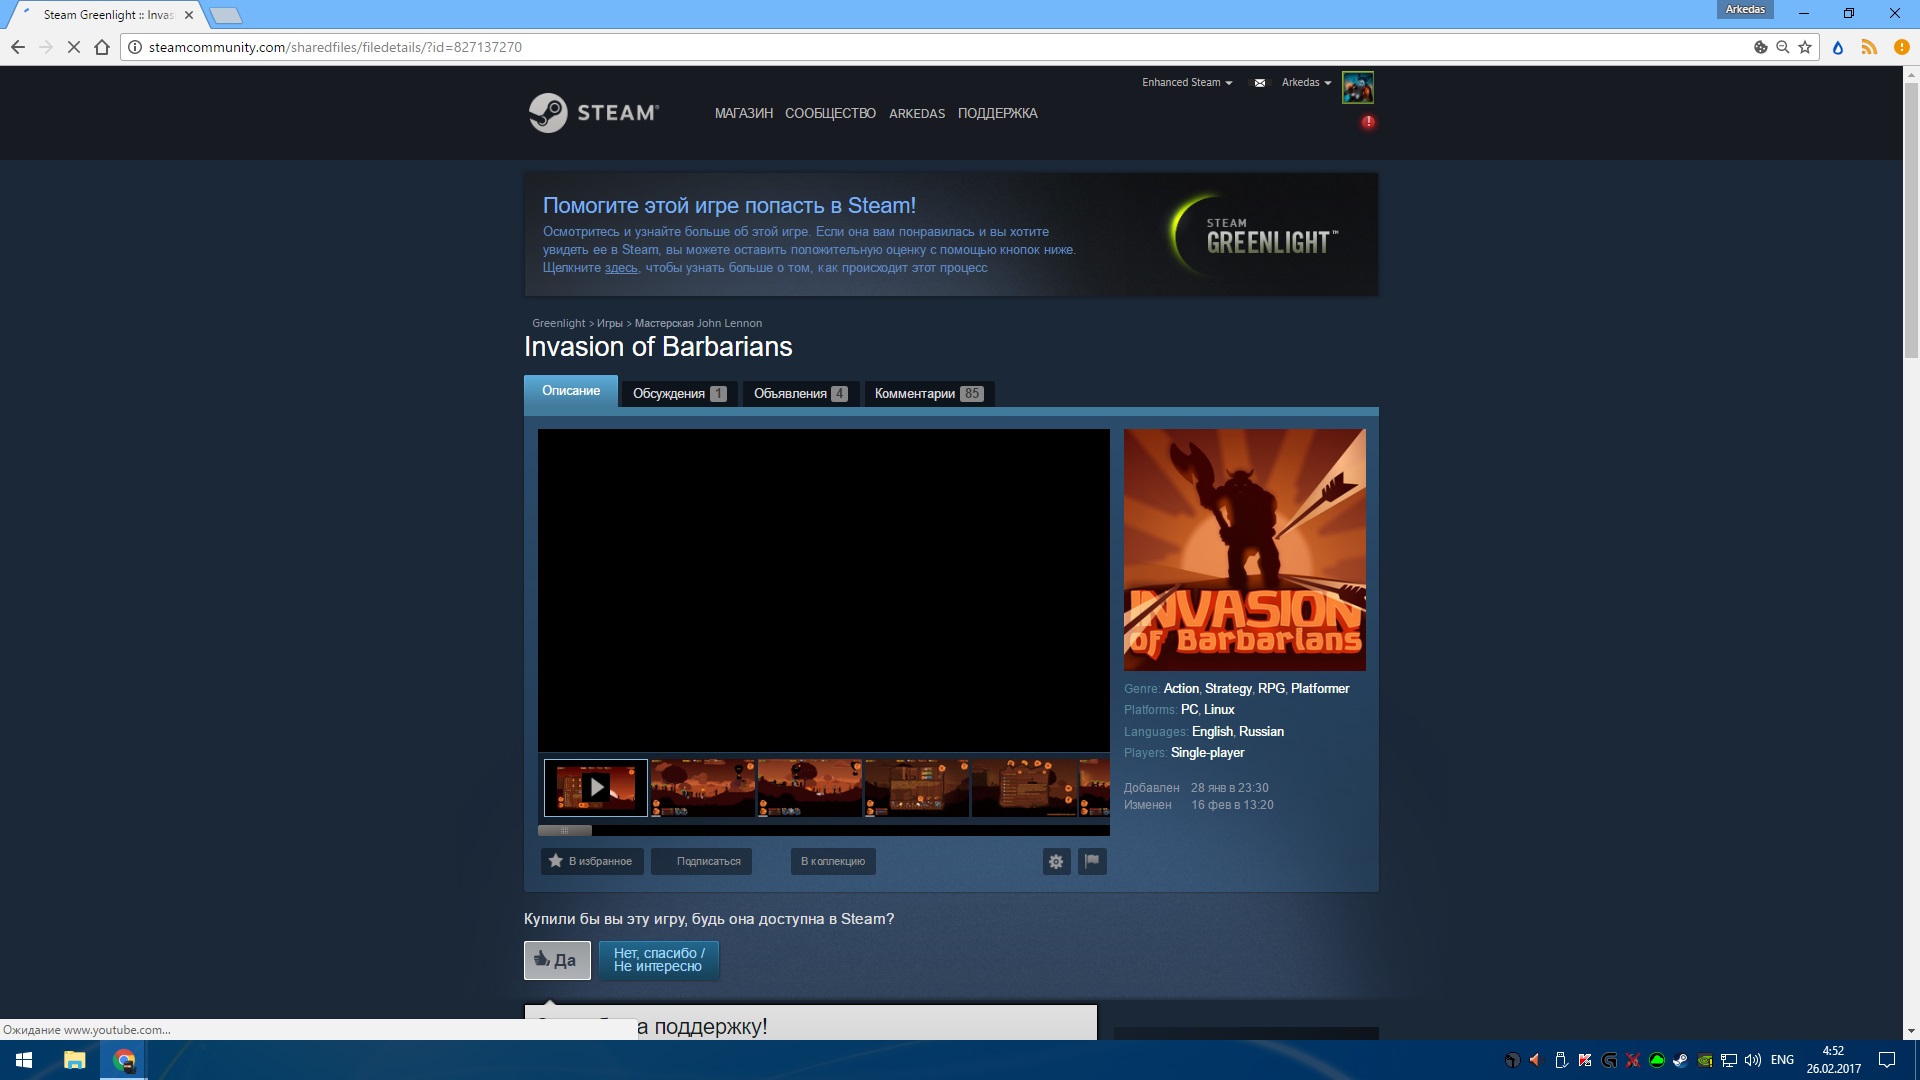Open the inbox envelope icon
This screenshot has height=1080, width=1920.
click(x=1259, y=83)
